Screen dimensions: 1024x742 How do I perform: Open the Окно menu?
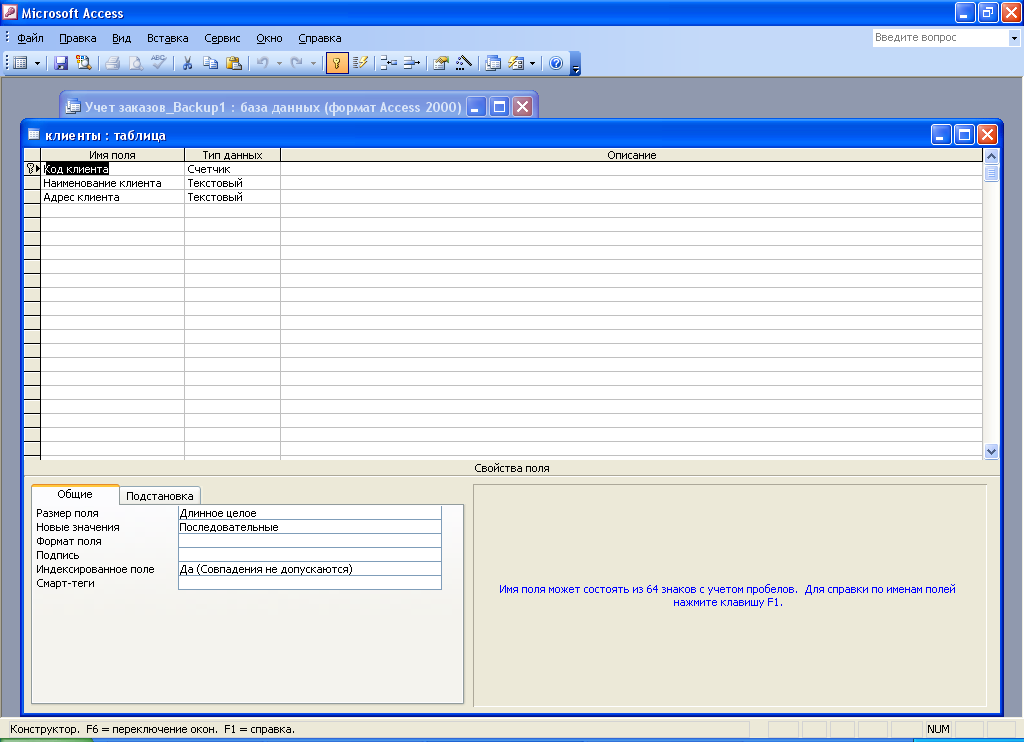click(269, 39)
